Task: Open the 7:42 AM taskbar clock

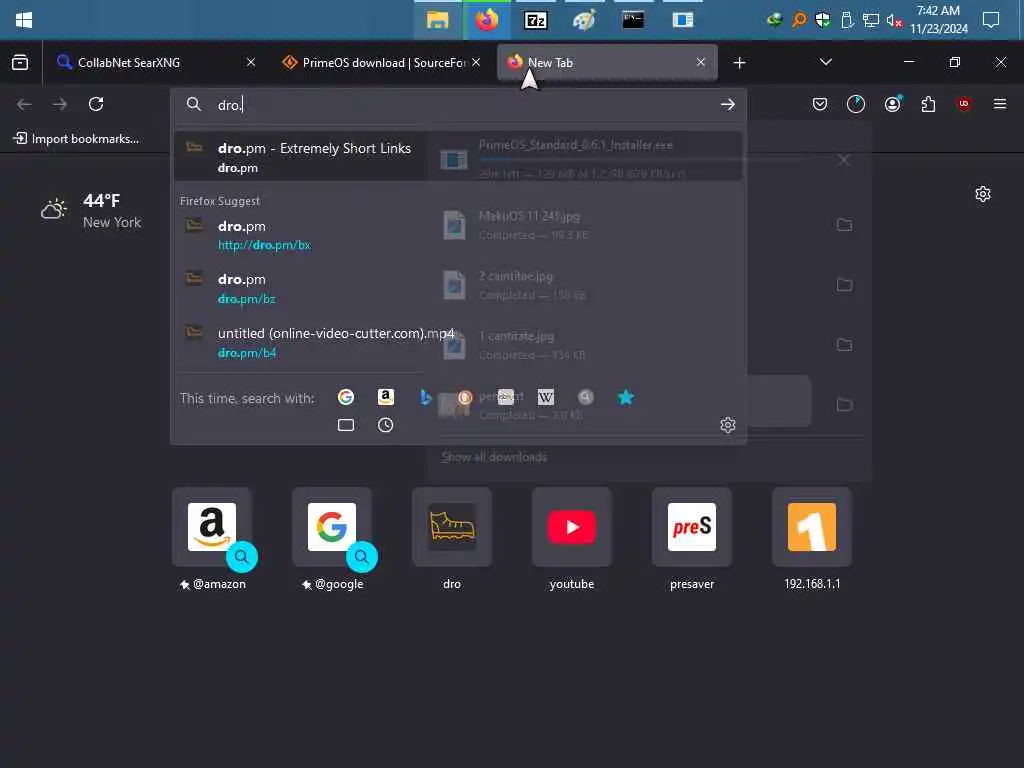Action: [938, 20]
